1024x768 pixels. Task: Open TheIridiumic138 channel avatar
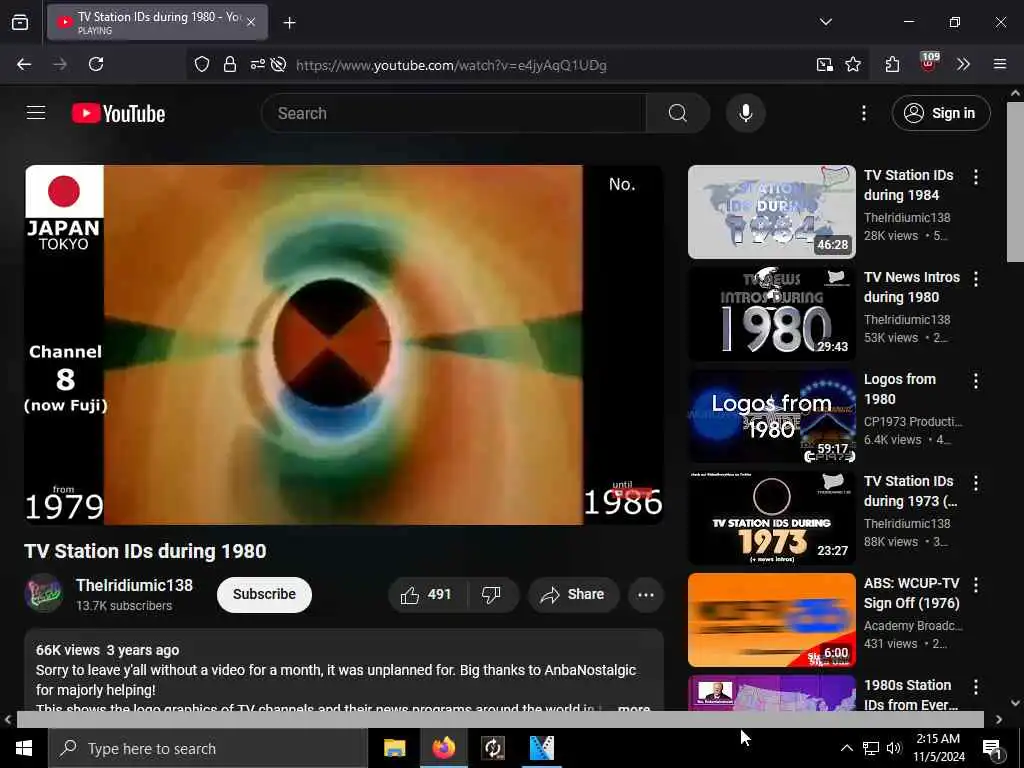point(44,594)
